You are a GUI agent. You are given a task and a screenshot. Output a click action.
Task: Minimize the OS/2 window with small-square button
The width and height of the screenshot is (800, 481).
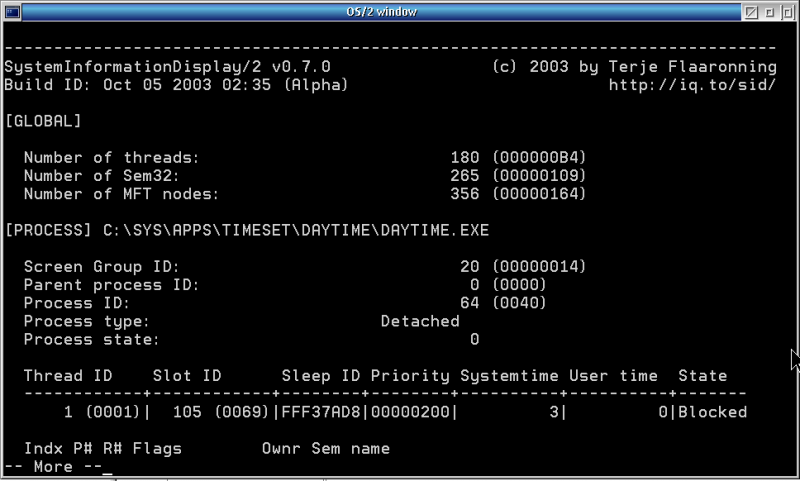point(769,12)
